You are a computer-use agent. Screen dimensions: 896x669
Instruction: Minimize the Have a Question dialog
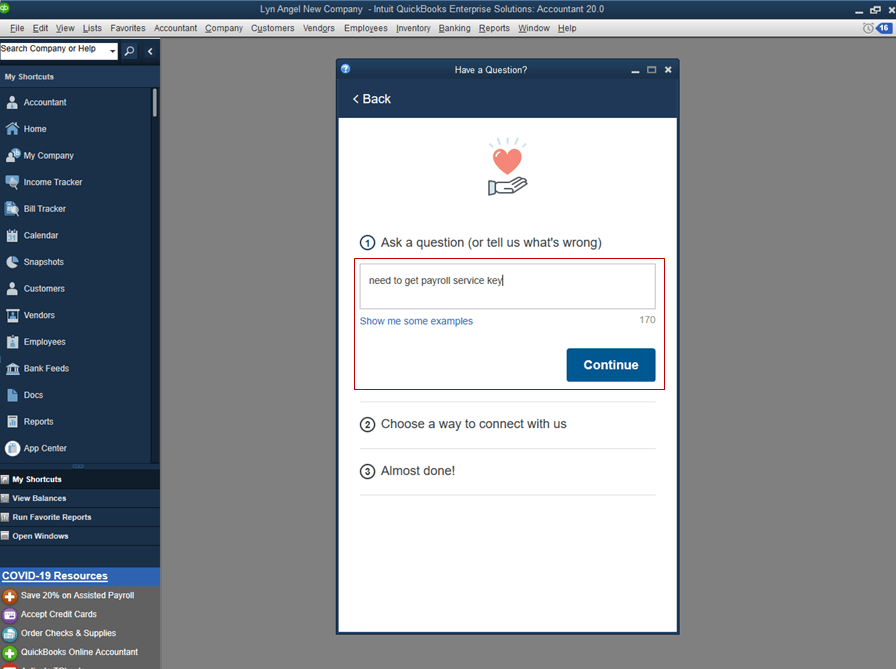click(635, 70)
